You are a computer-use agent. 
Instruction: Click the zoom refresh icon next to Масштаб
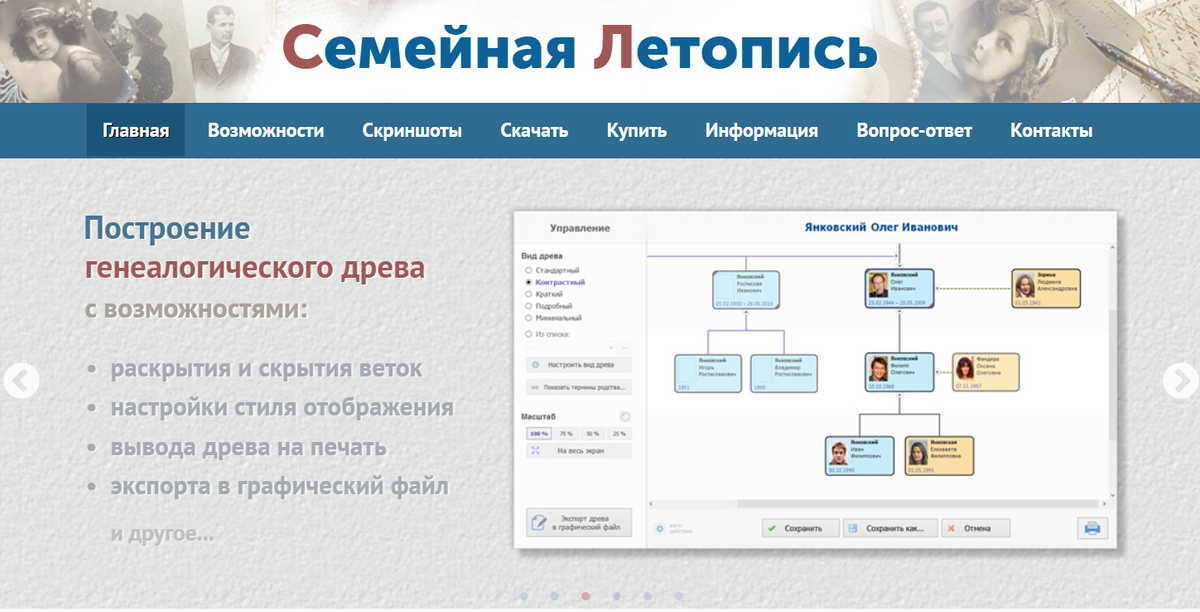click(623, 416)
